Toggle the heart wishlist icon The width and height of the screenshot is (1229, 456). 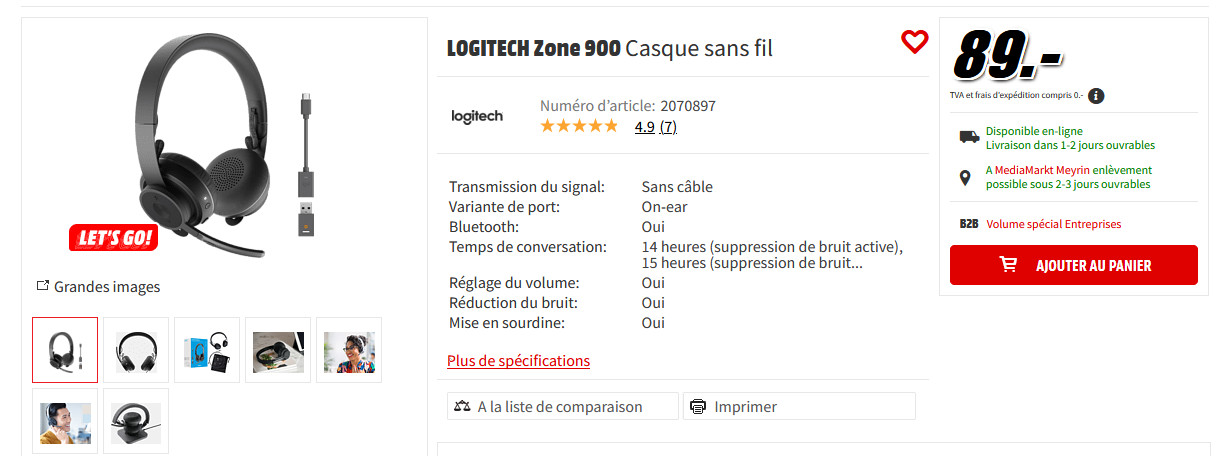coord(914,42)
